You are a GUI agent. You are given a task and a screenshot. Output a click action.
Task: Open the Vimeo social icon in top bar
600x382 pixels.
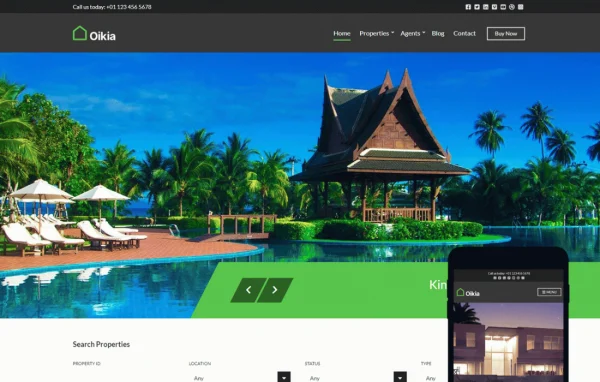click(494, 7)
